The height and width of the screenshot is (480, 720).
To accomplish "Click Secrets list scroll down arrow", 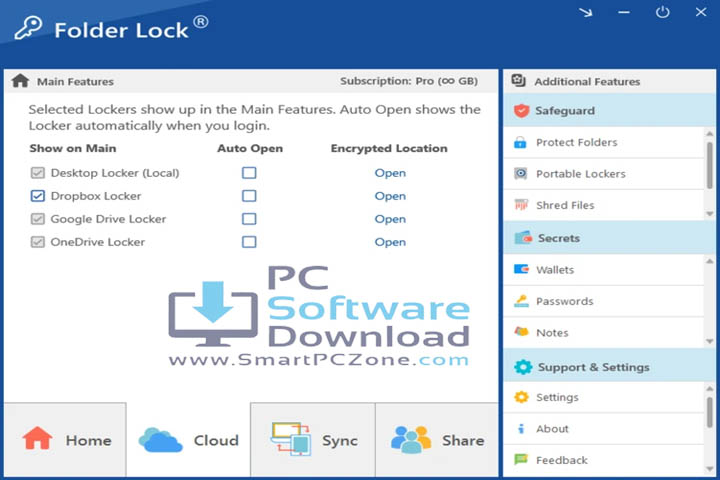I will point(709,341).
